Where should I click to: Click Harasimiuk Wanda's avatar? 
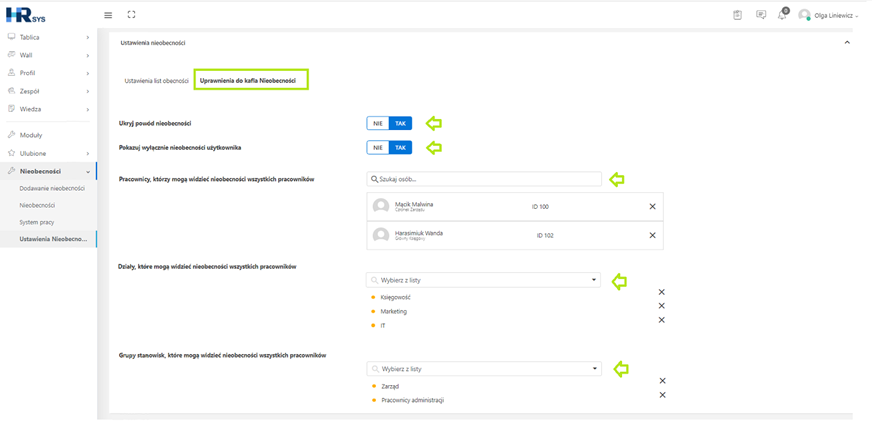pyautogui.click(x=381, y=235)
